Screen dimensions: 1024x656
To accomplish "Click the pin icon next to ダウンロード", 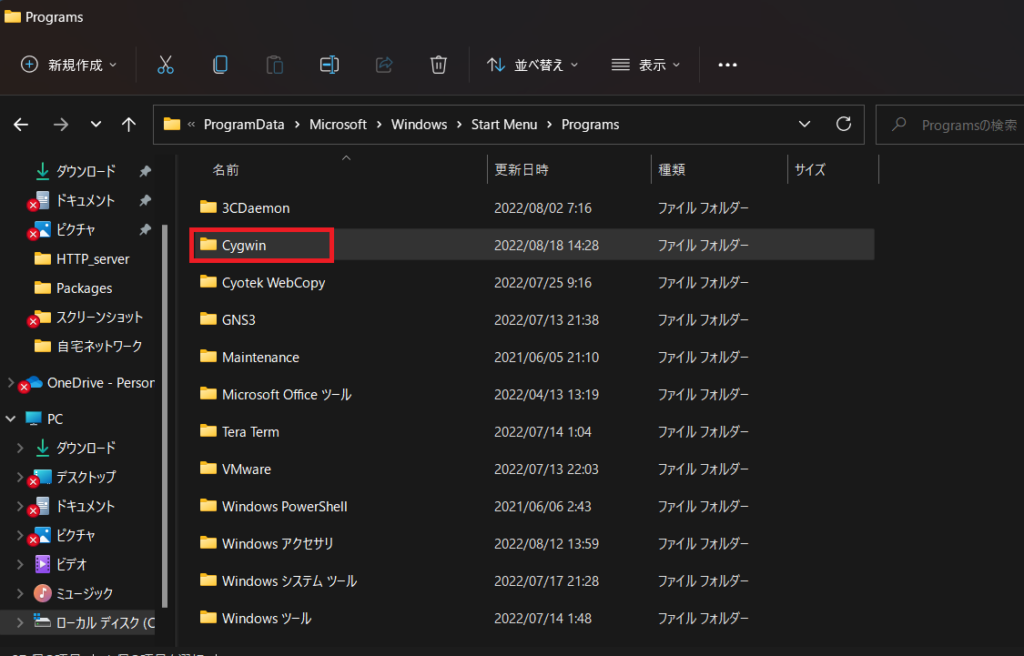I will (x=145, y=171).
